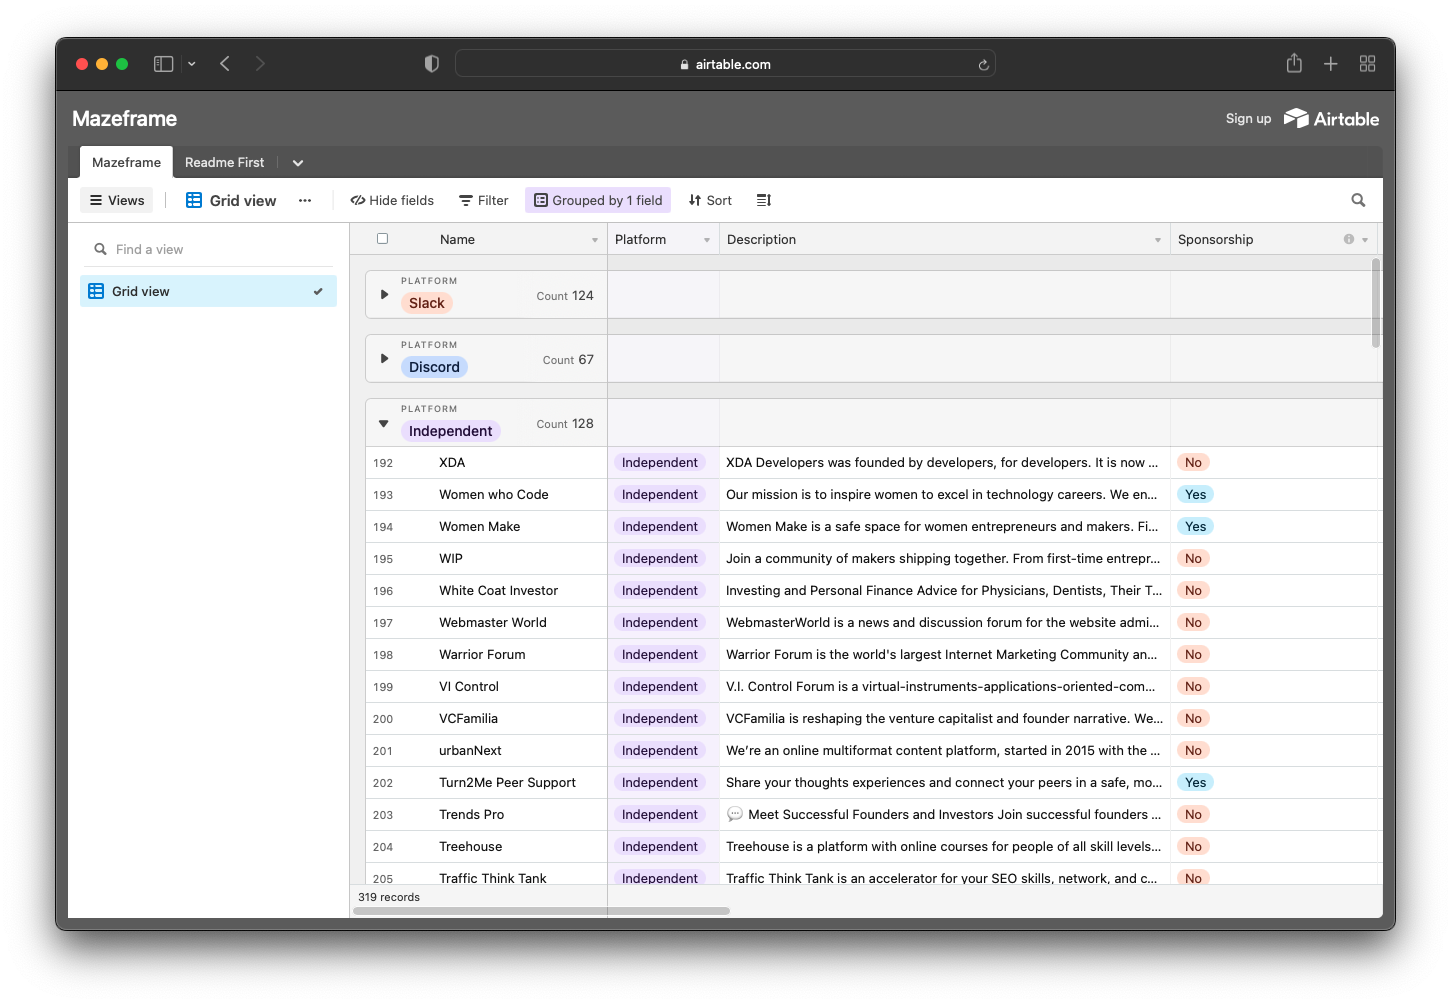Tick the select-all checkbox in header
The image size is (1451, 1004).
click(382, 239)
